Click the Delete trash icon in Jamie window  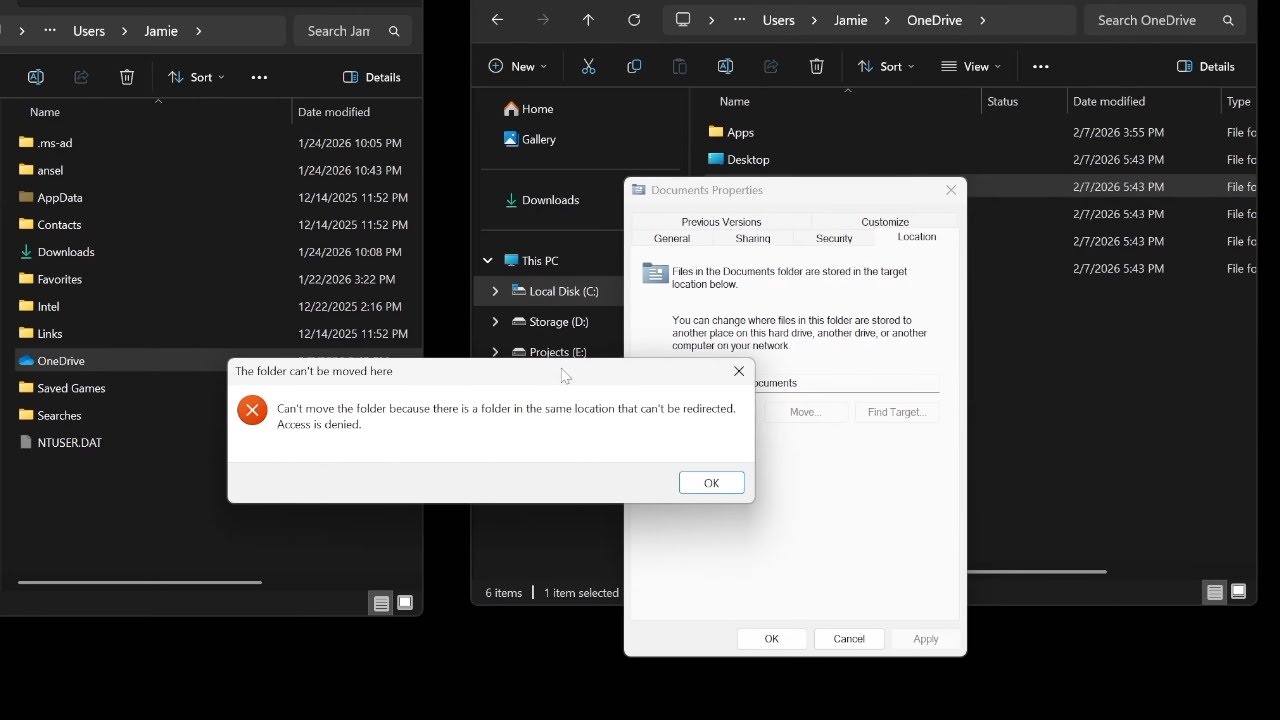(x=127, y=77)
